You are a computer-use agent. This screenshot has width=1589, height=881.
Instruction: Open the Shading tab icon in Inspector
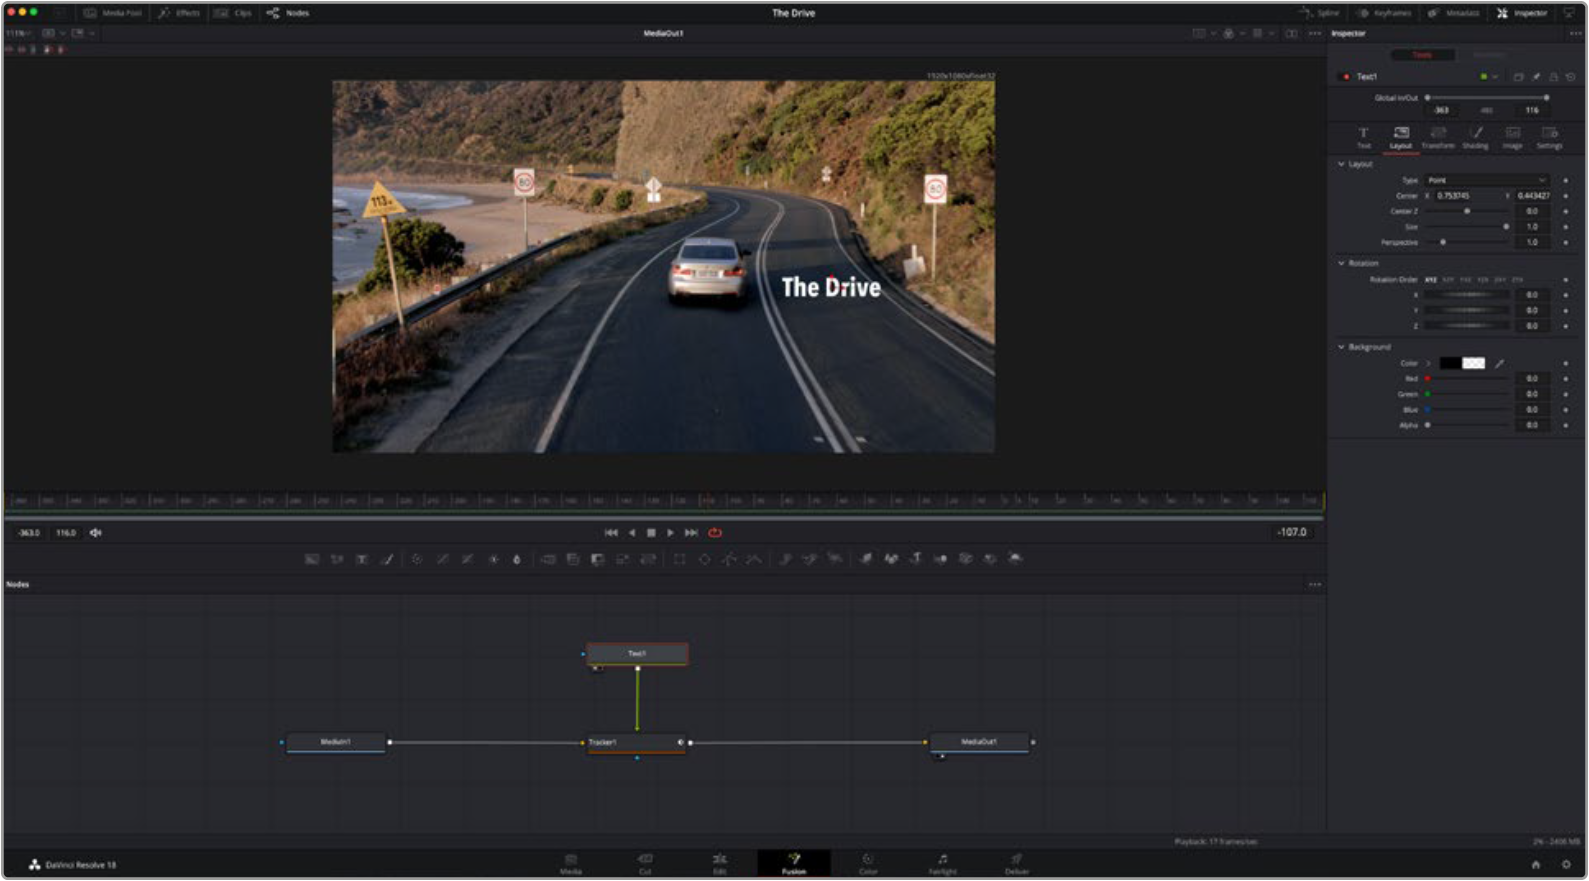tap(1475, 137)
